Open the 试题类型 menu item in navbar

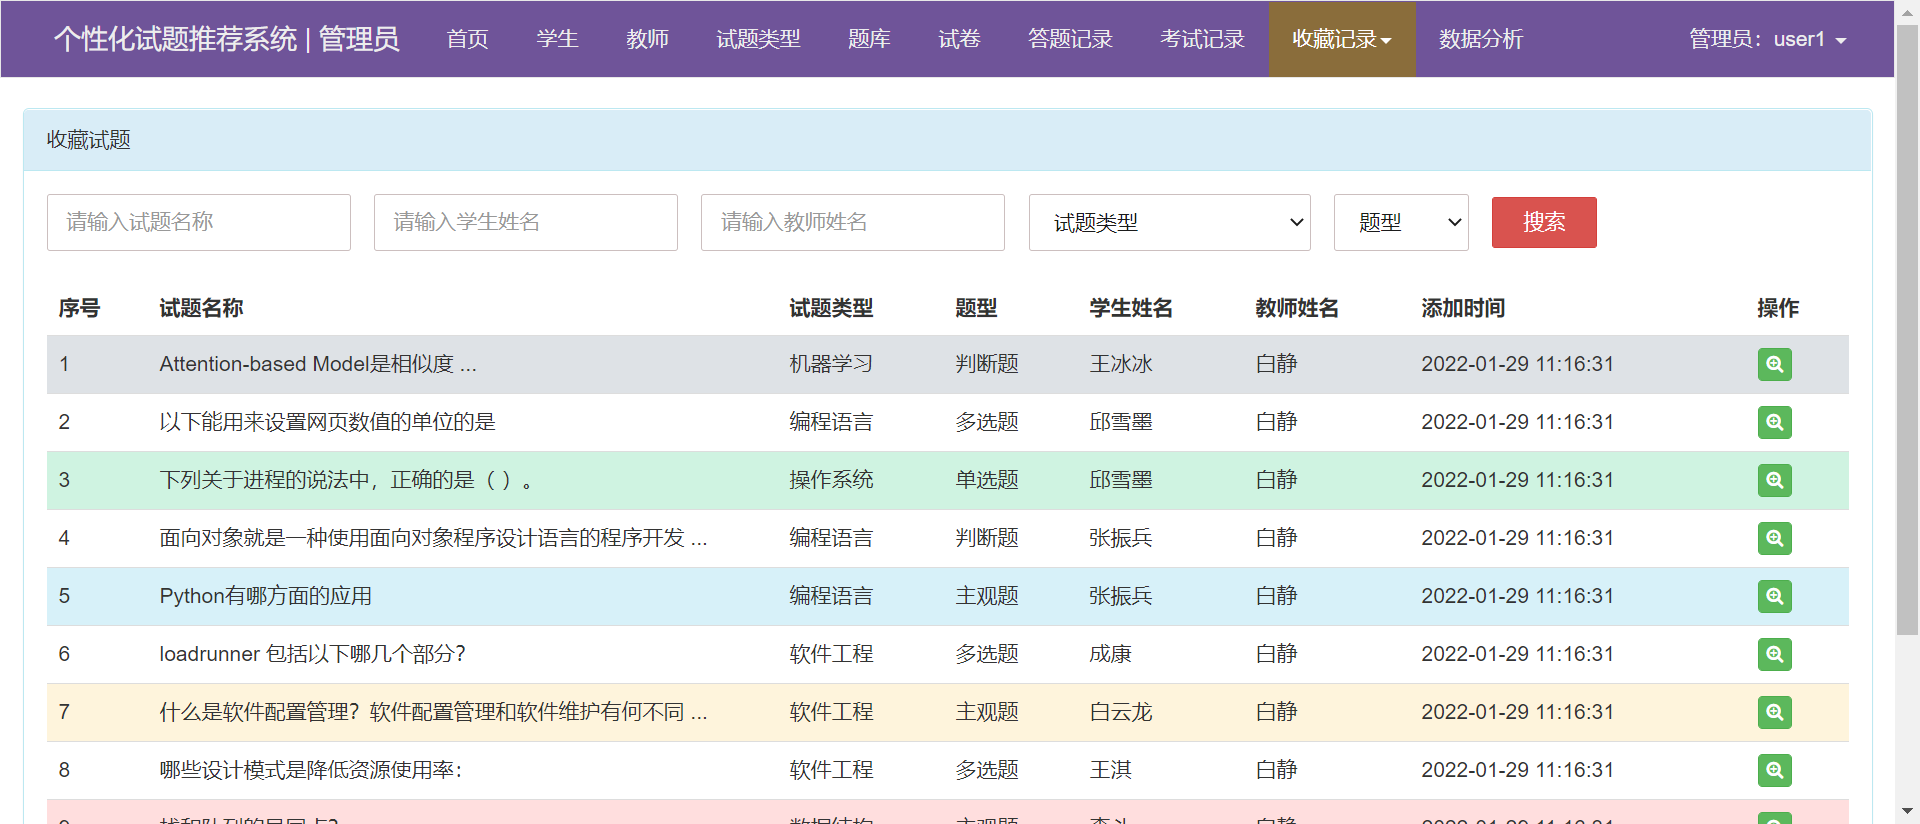pyautogui.click(x=759, y=39)
